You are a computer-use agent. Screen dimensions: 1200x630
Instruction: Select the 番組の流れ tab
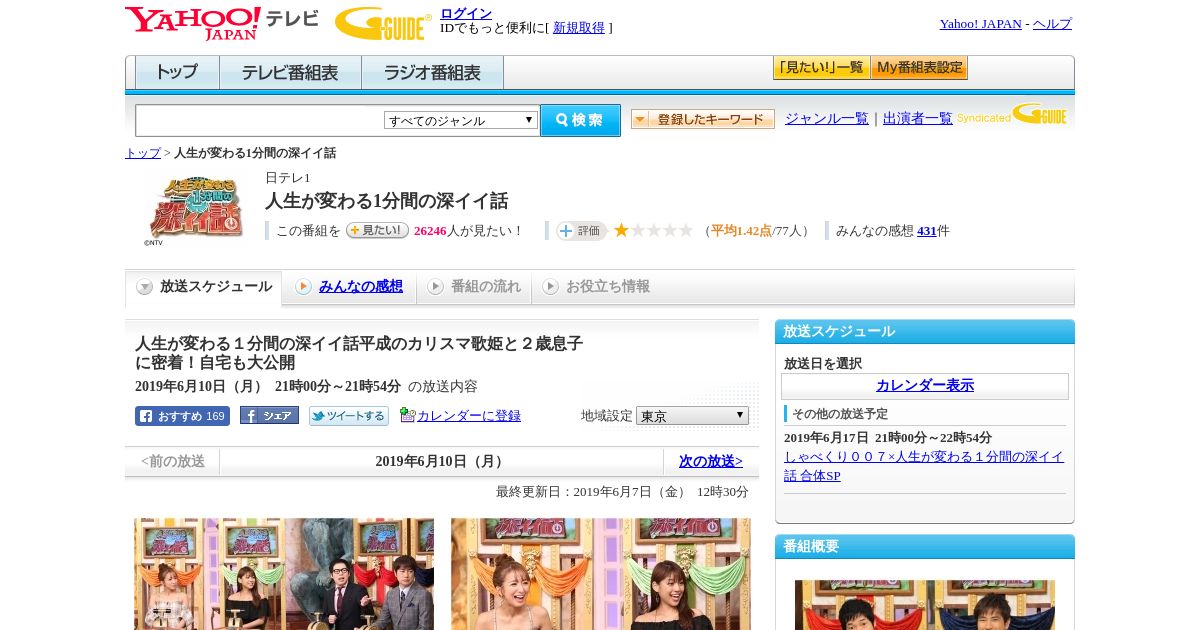tap(474, 287)
